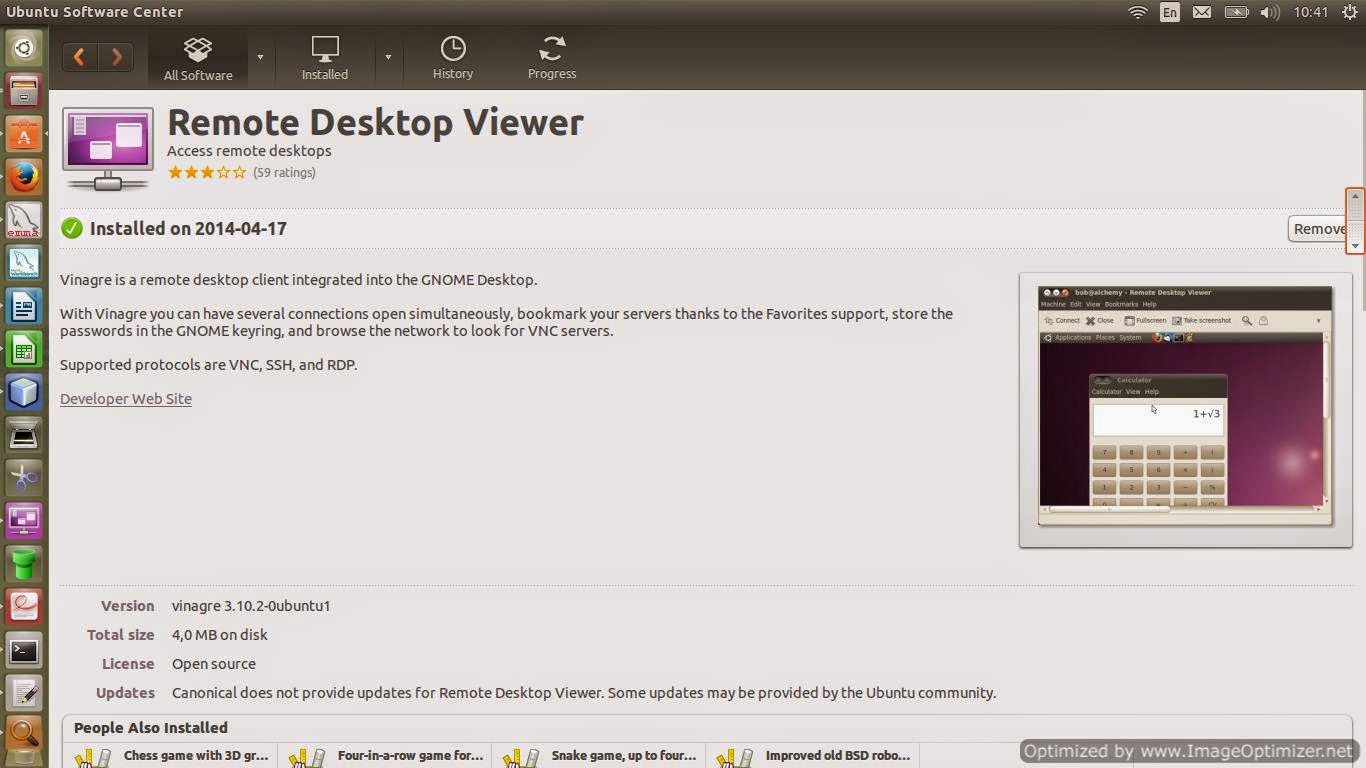Click the version text "vinagre 3.10.2-0ubuntu1"
The height and width of the screenshot is (768, 1366).
(251, 606)
